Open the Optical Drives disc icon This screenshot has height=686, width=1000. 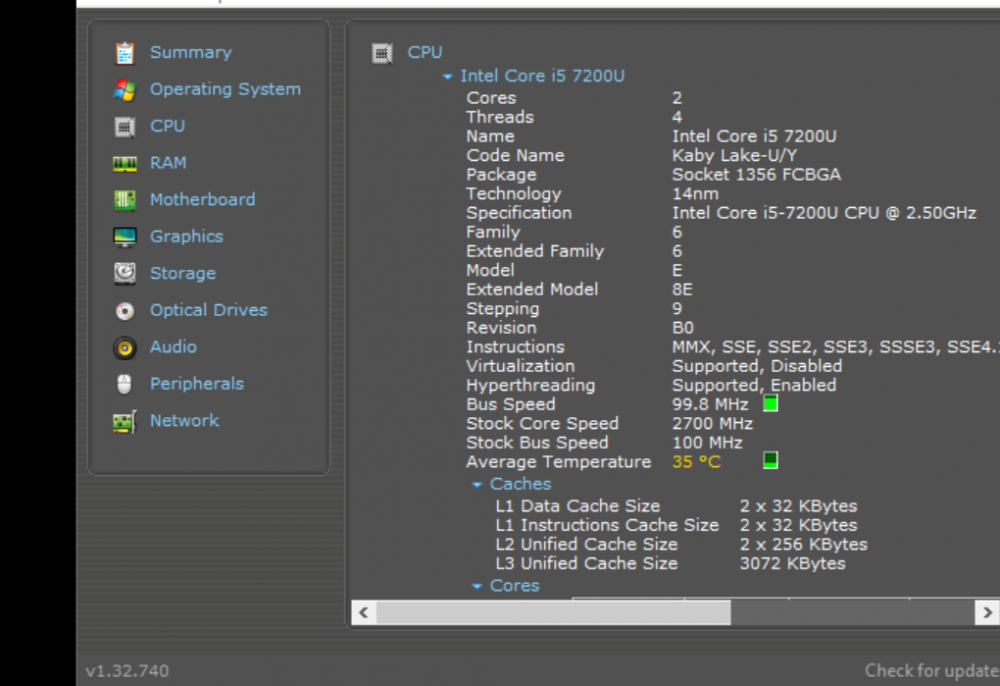click(124, 311)
